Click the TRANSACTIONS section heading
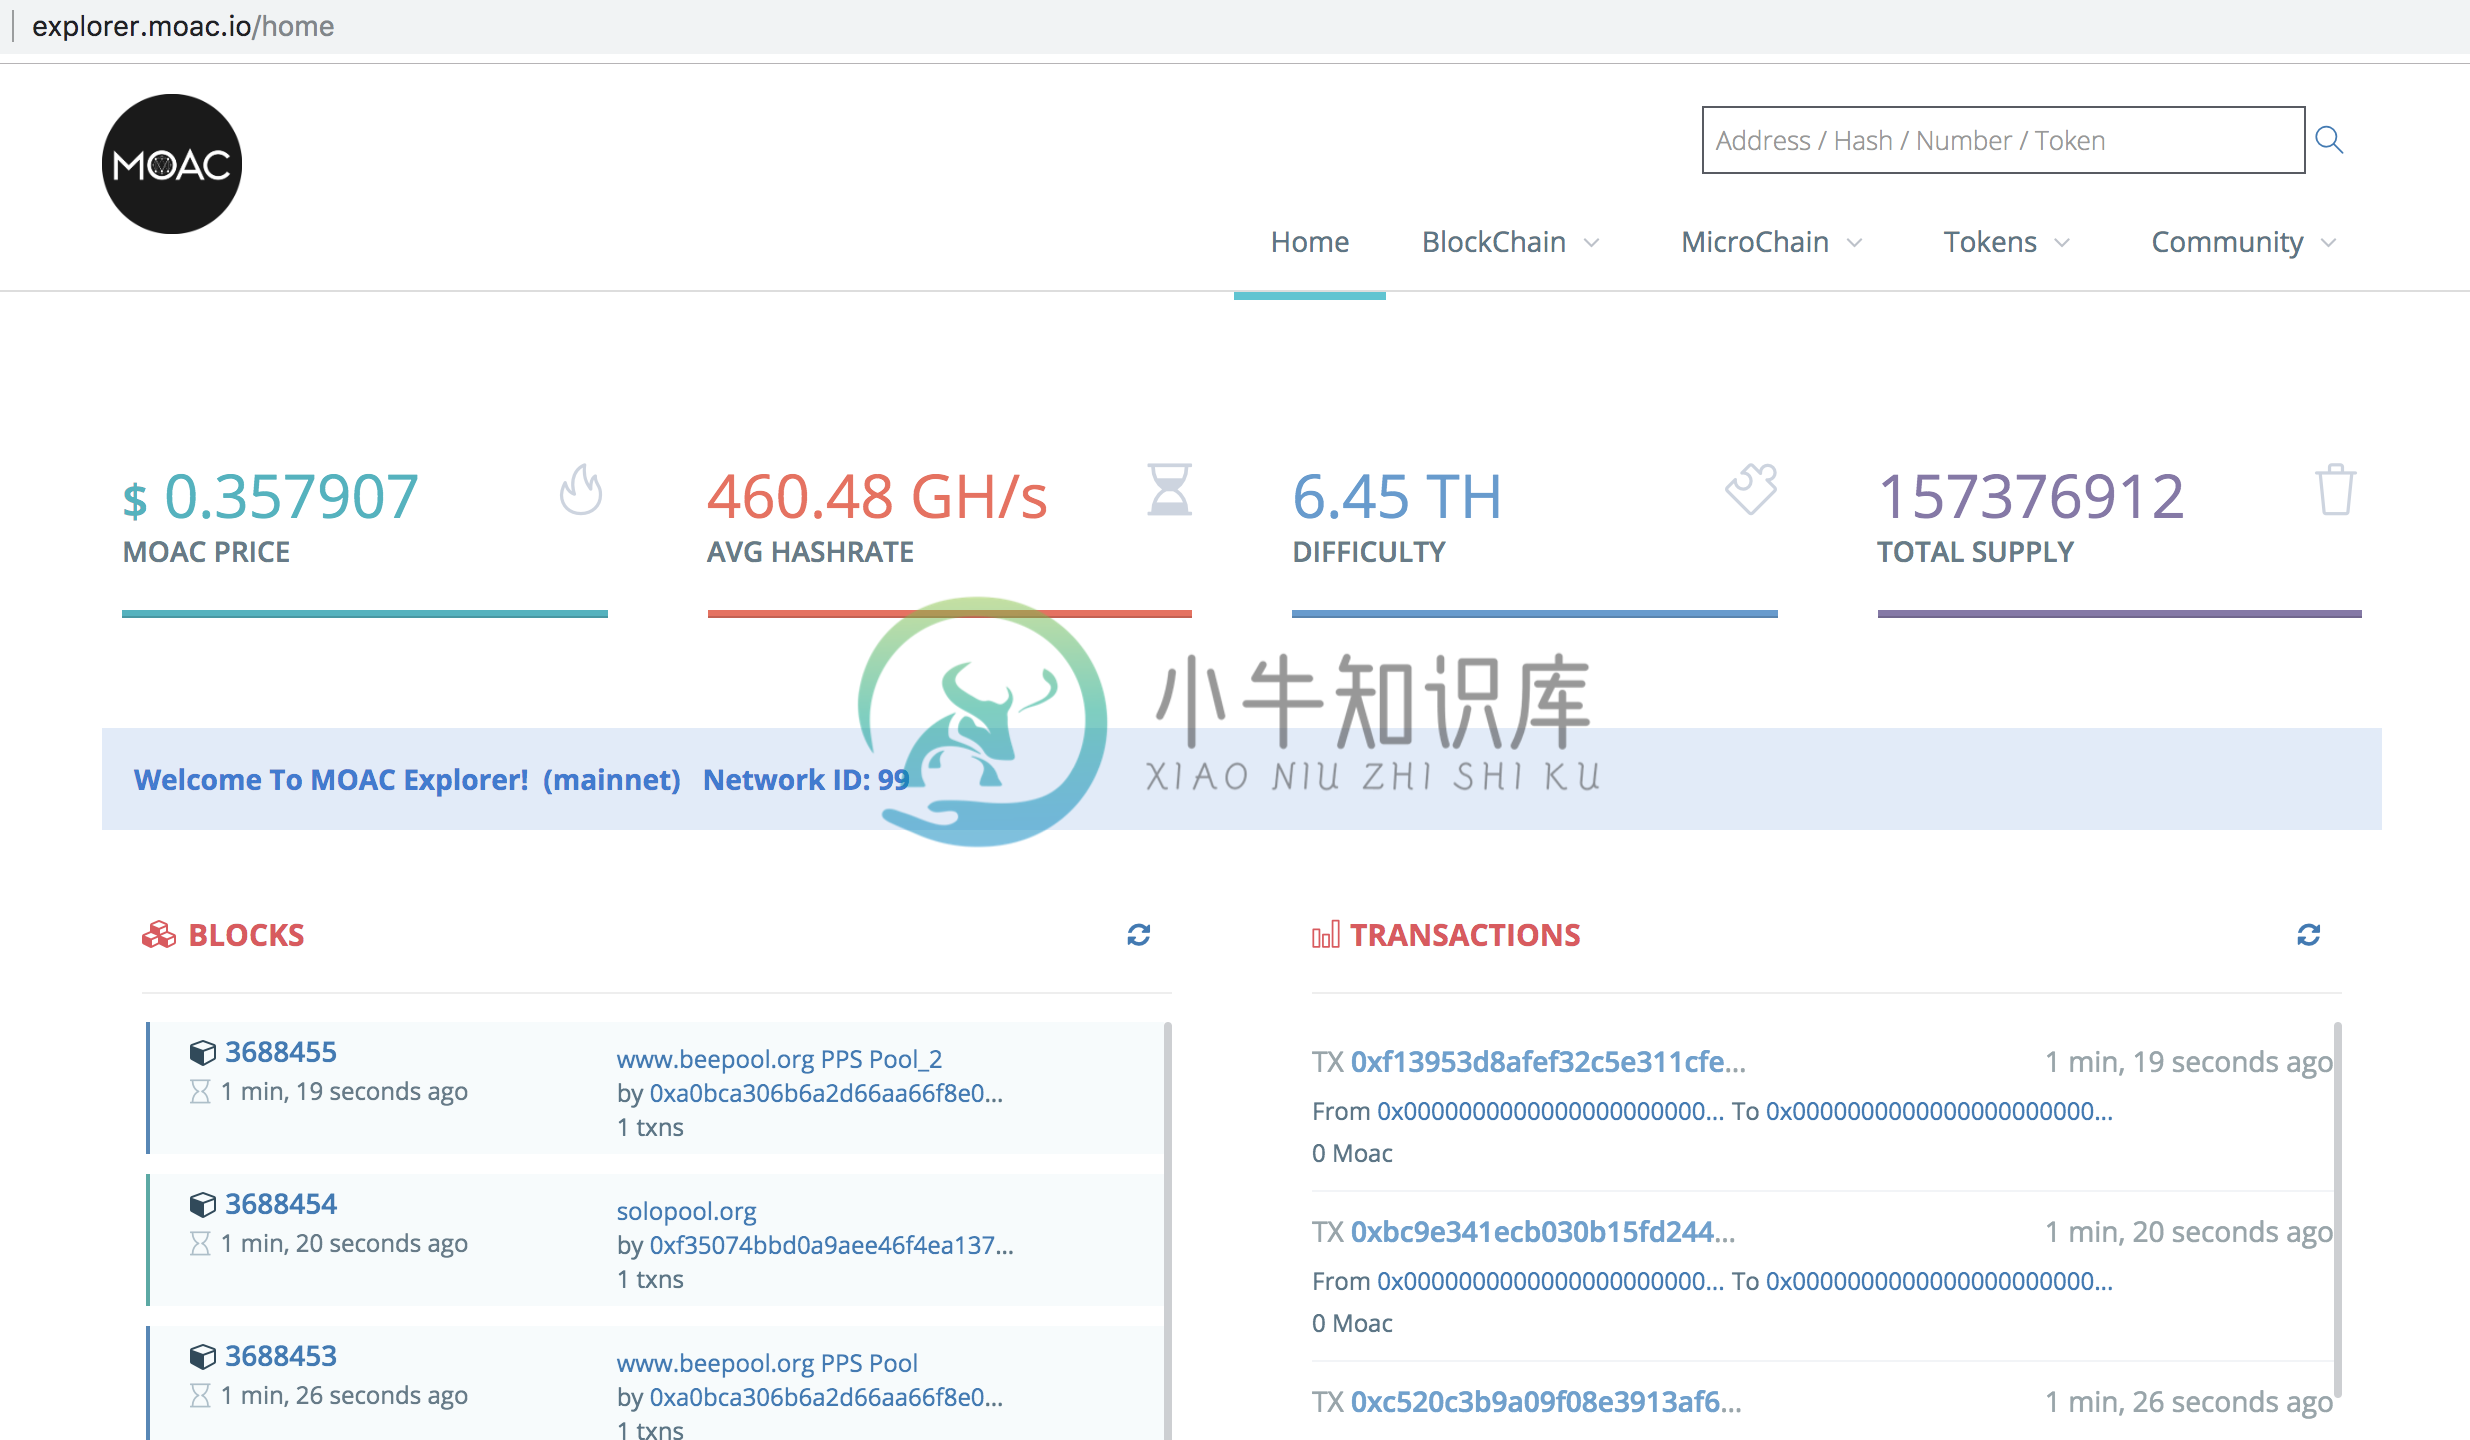Viewport: 2470px width, 1440px height. (x=1465, y=934)
